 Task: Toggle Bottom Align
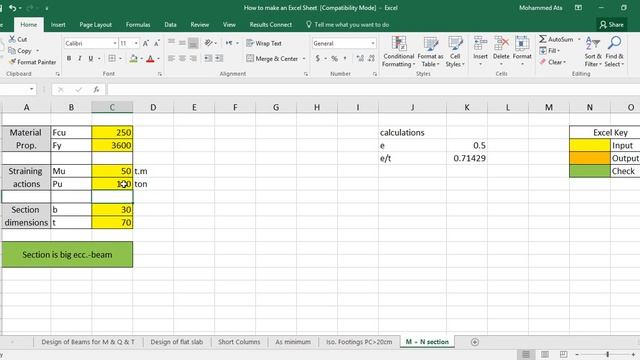click(x=193, y=43)
